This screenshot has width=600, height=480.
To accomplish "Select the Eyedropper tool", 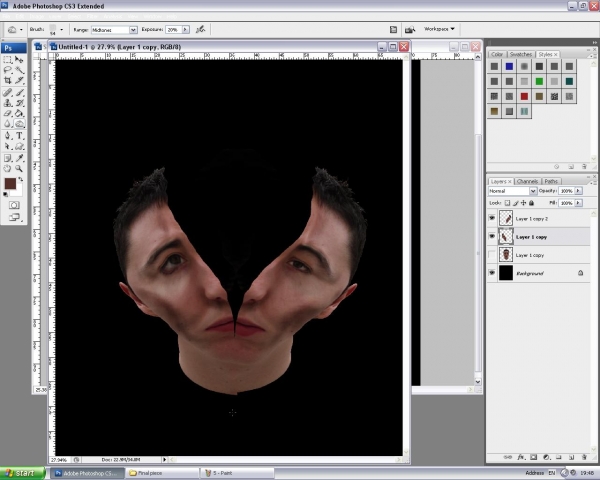I will coord(19,158).
